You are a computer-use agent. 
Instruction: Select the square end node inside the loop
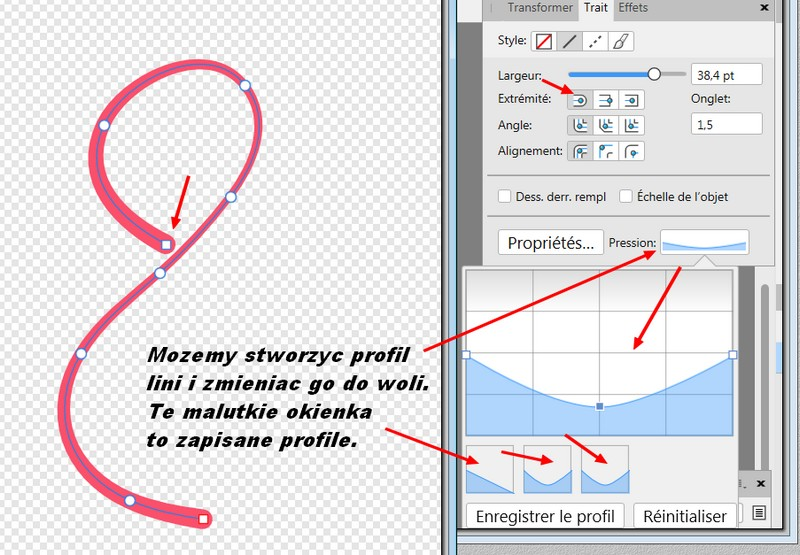point(166,245)
